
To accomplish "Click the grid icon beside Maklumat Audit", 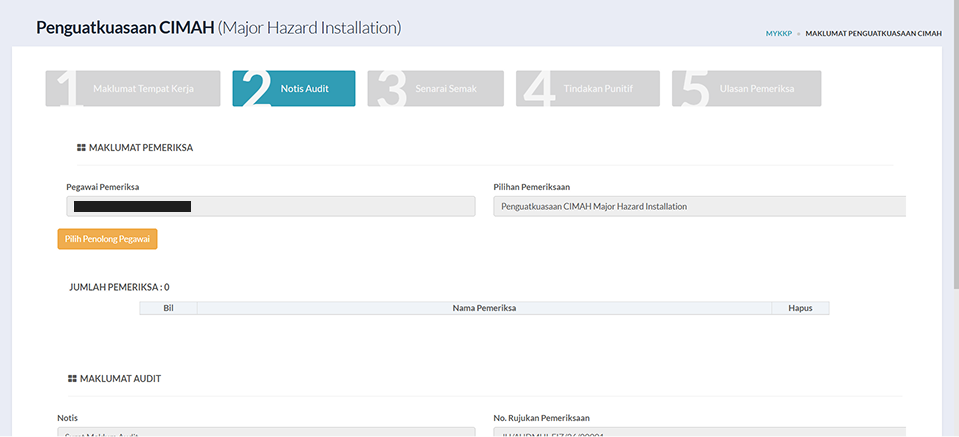I will pyautogui.click(x=72, y=379).
